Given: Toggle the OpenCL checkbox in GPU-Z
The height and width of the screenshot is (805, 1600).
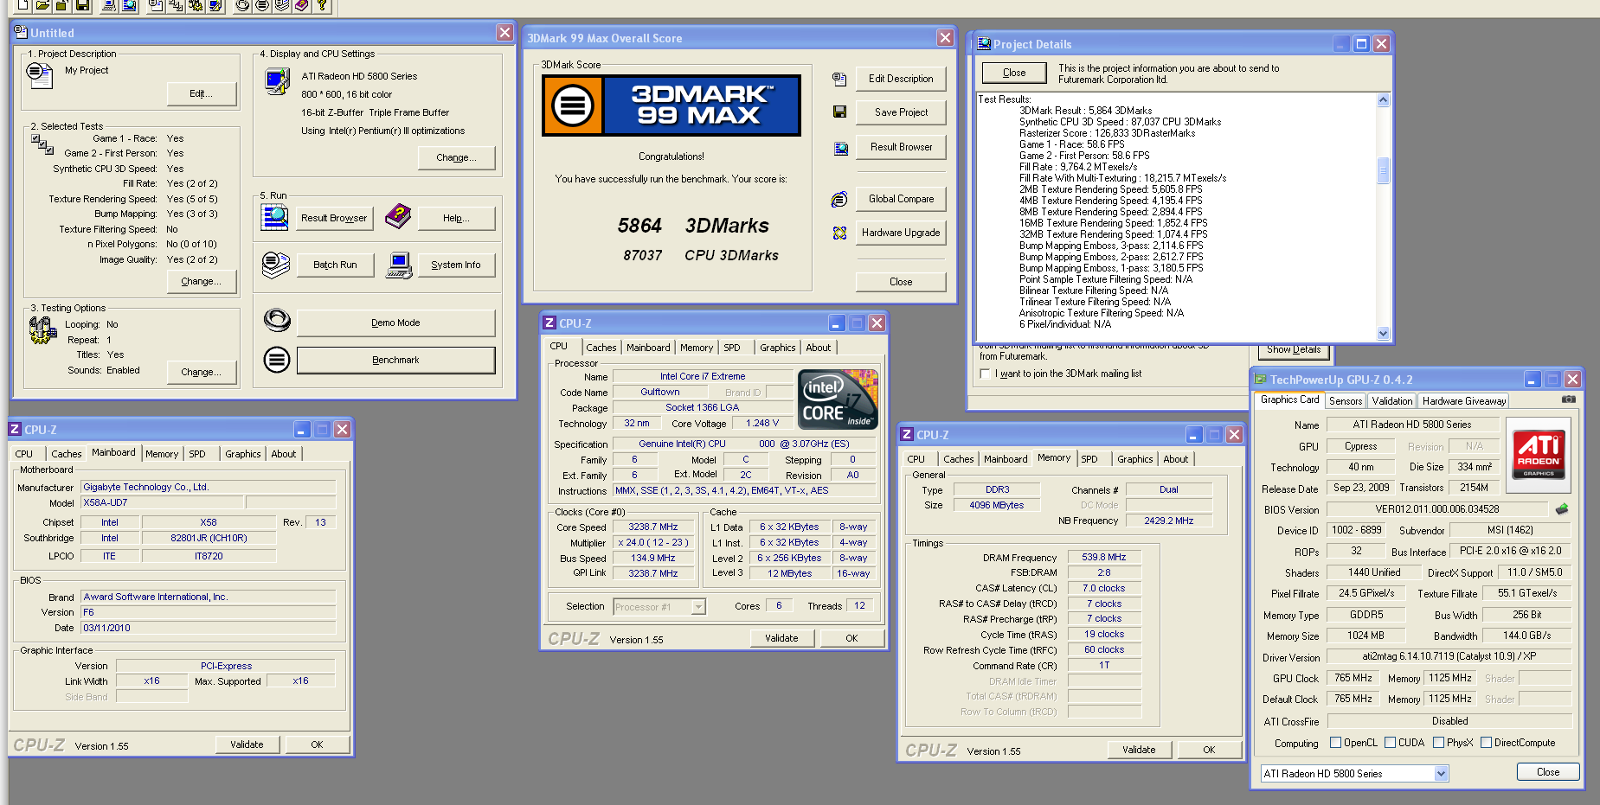Looking at the screenshot, I should (x=1335, y=743).
